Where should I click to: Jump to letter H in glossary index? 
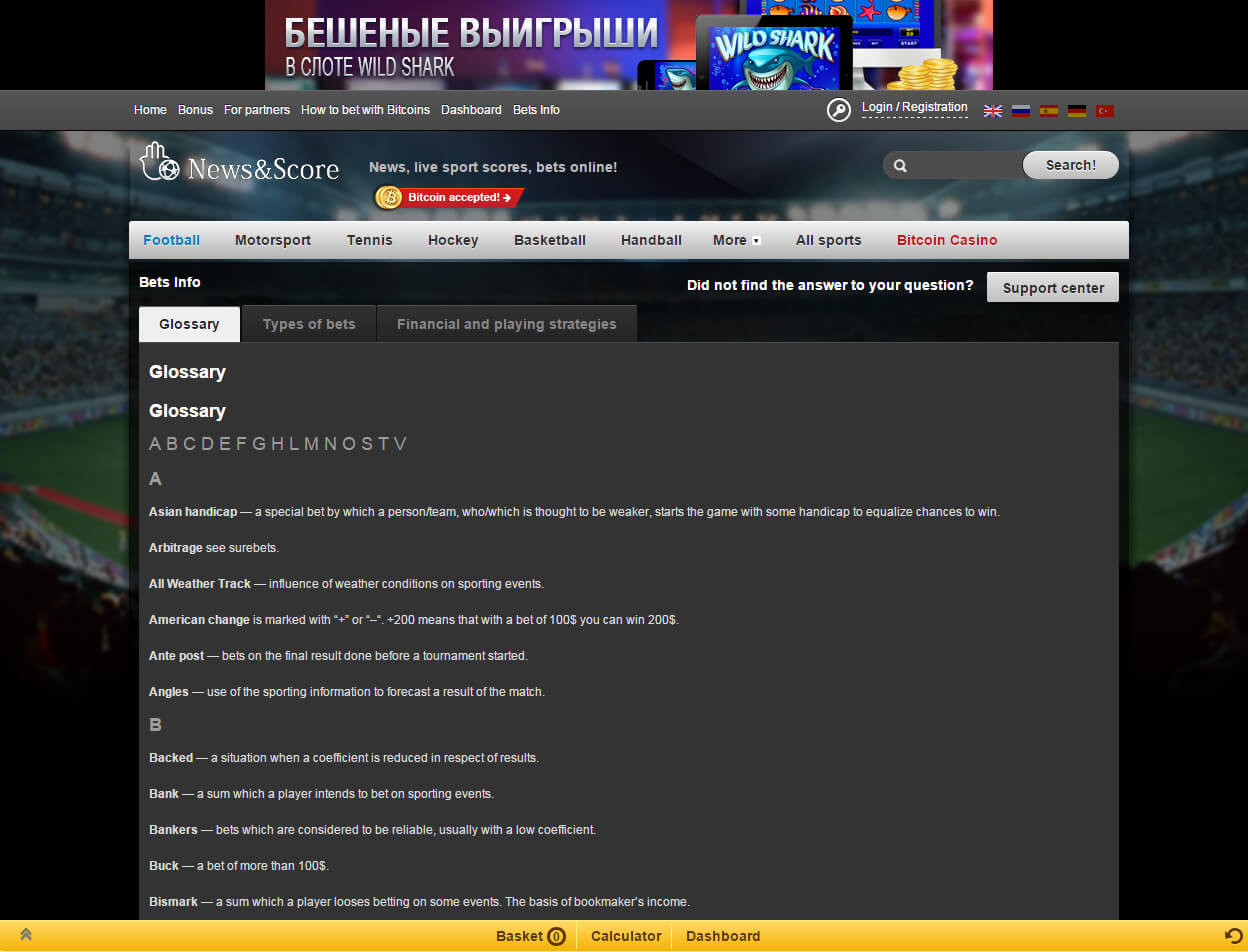click(278, 444)
